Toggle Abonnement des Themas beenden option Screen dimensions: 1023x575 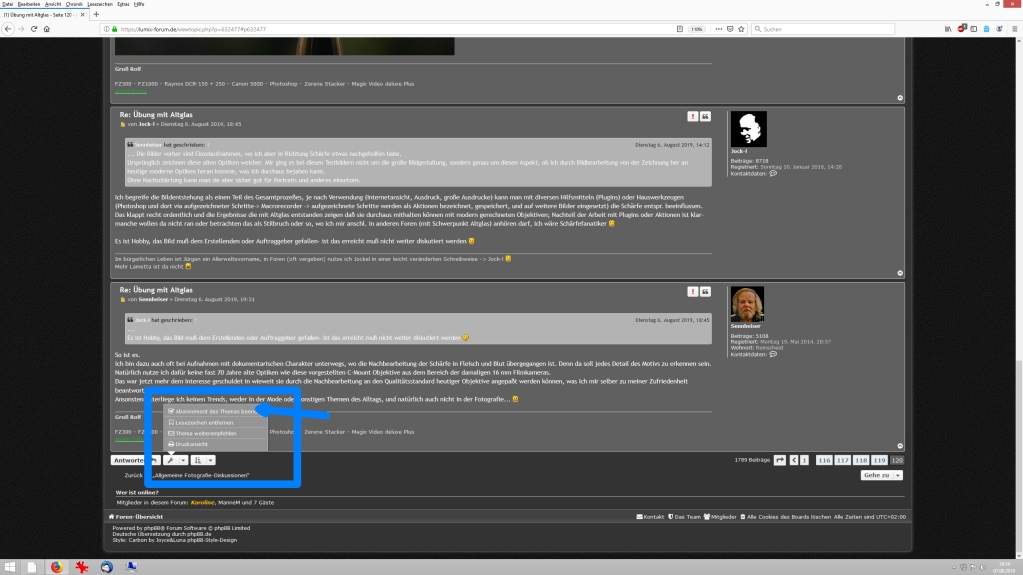point(215,411)
